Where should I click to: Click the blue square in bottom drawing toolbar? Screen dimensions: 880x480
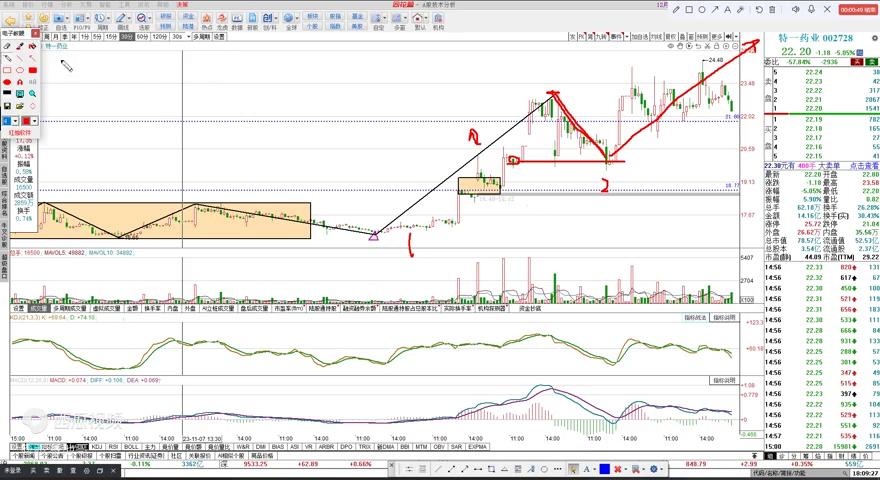tap(604, 469)
